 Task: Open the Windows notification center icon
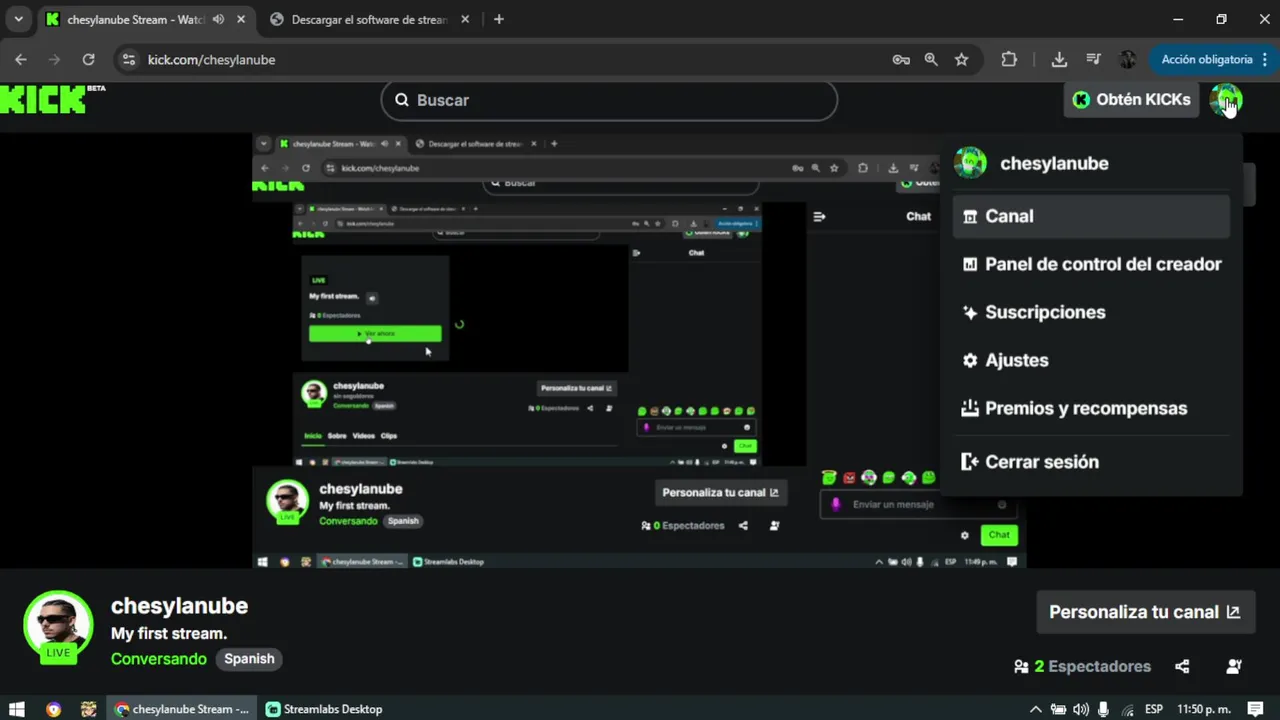click(x=1255, y=709)
